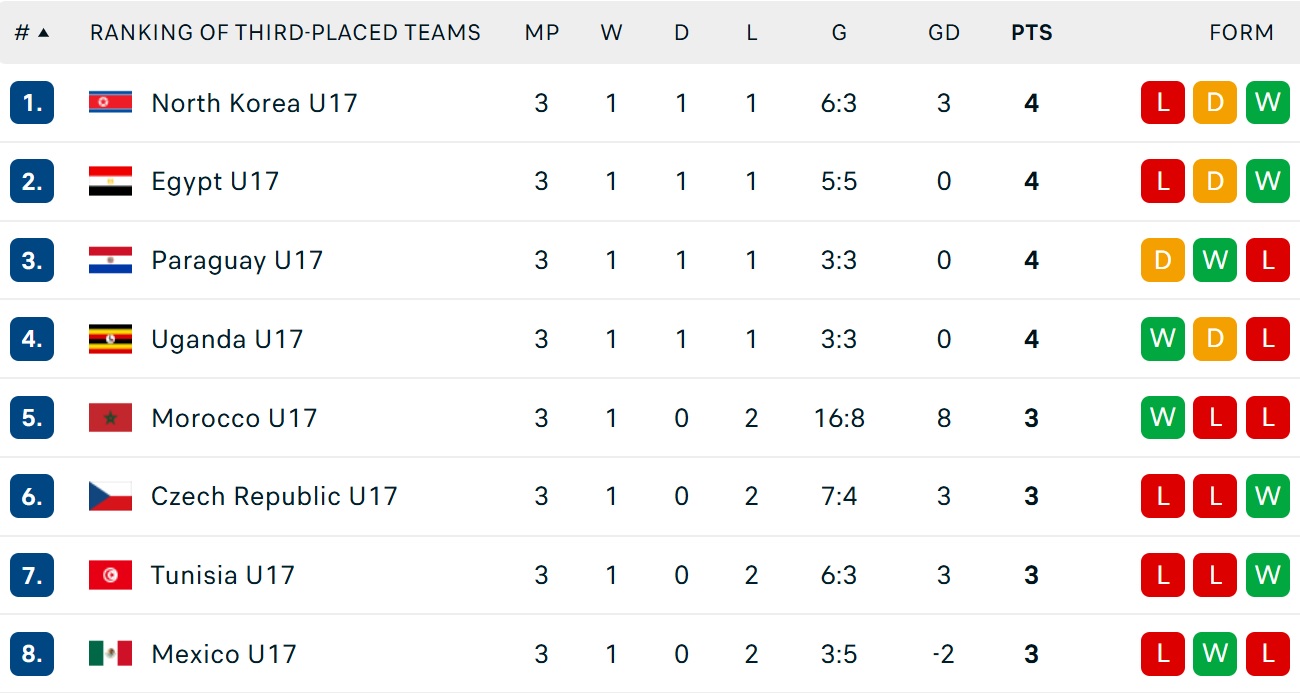Image resolution: width=1300 pixels, height=693 pixels.
Task: Click the MP column header
Action: coord(541,32)
